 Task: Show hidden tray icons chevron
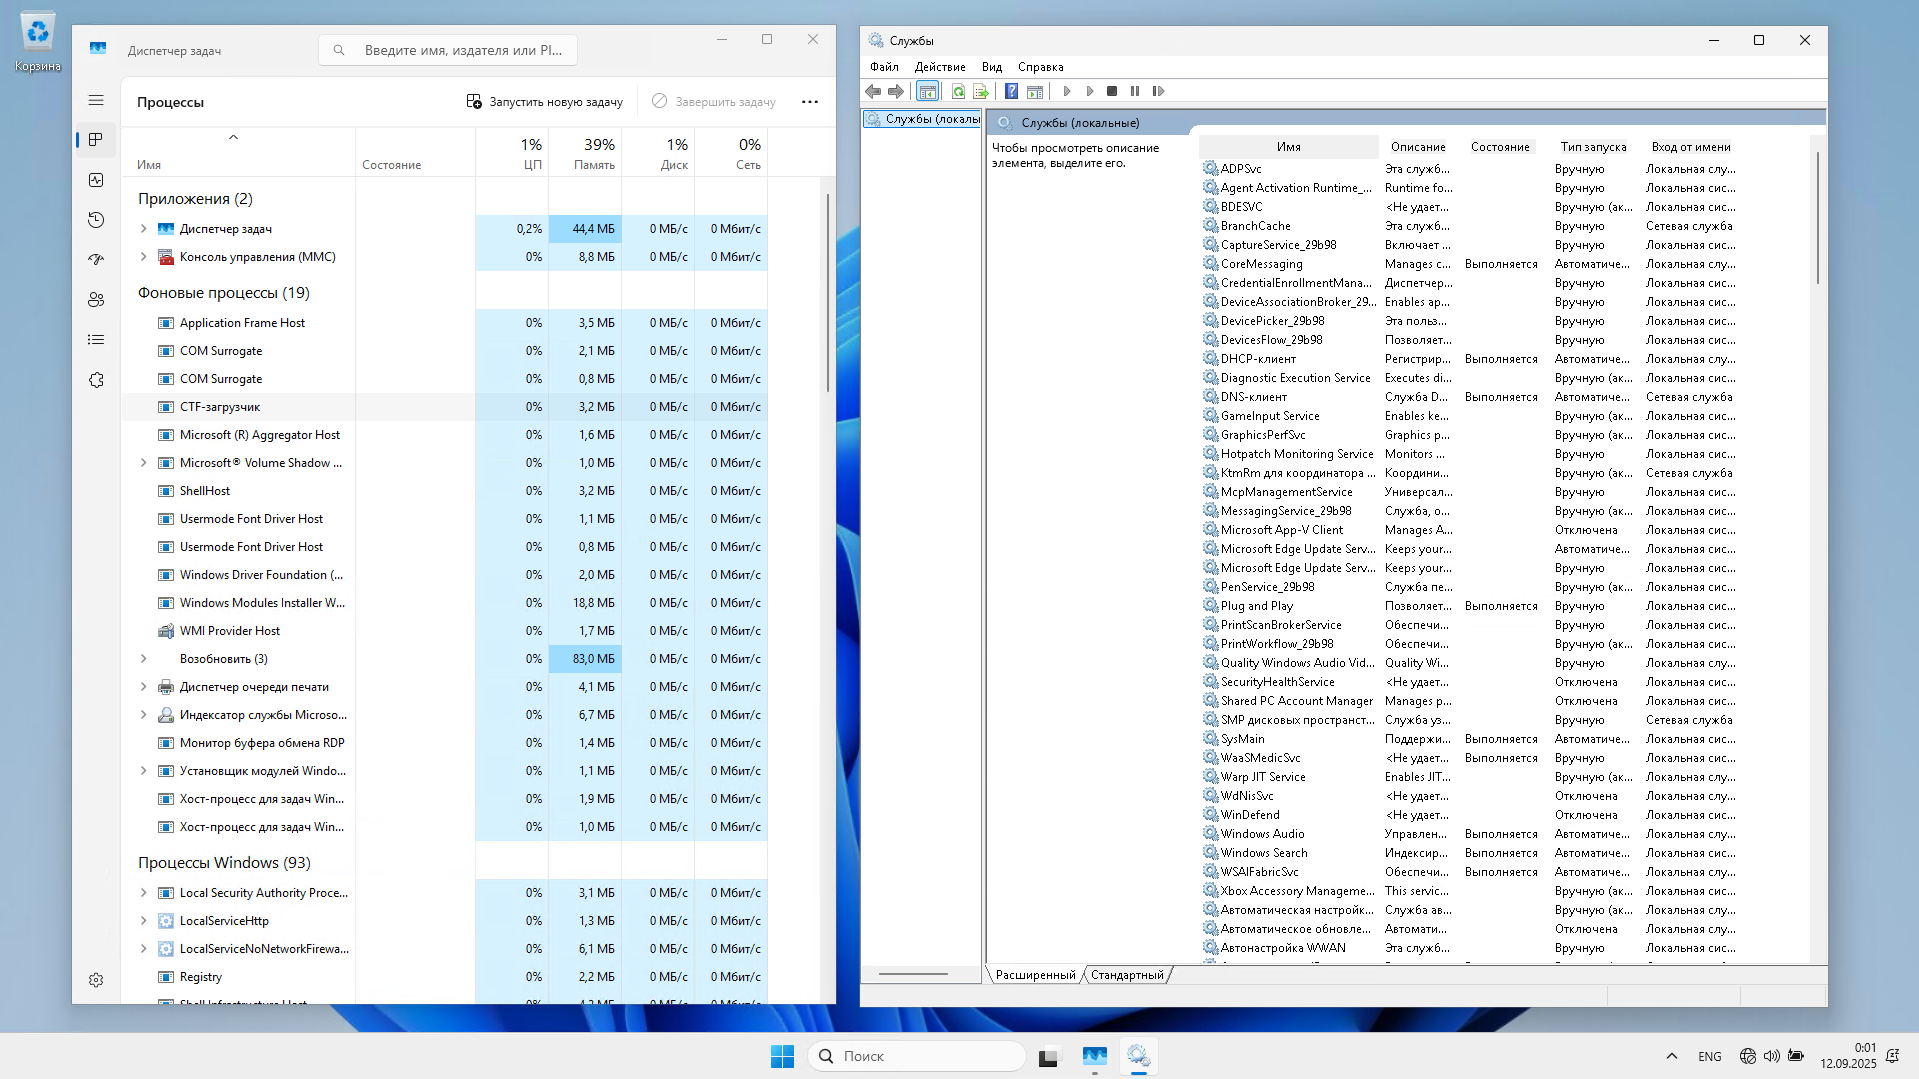tap(1672, 1056)
